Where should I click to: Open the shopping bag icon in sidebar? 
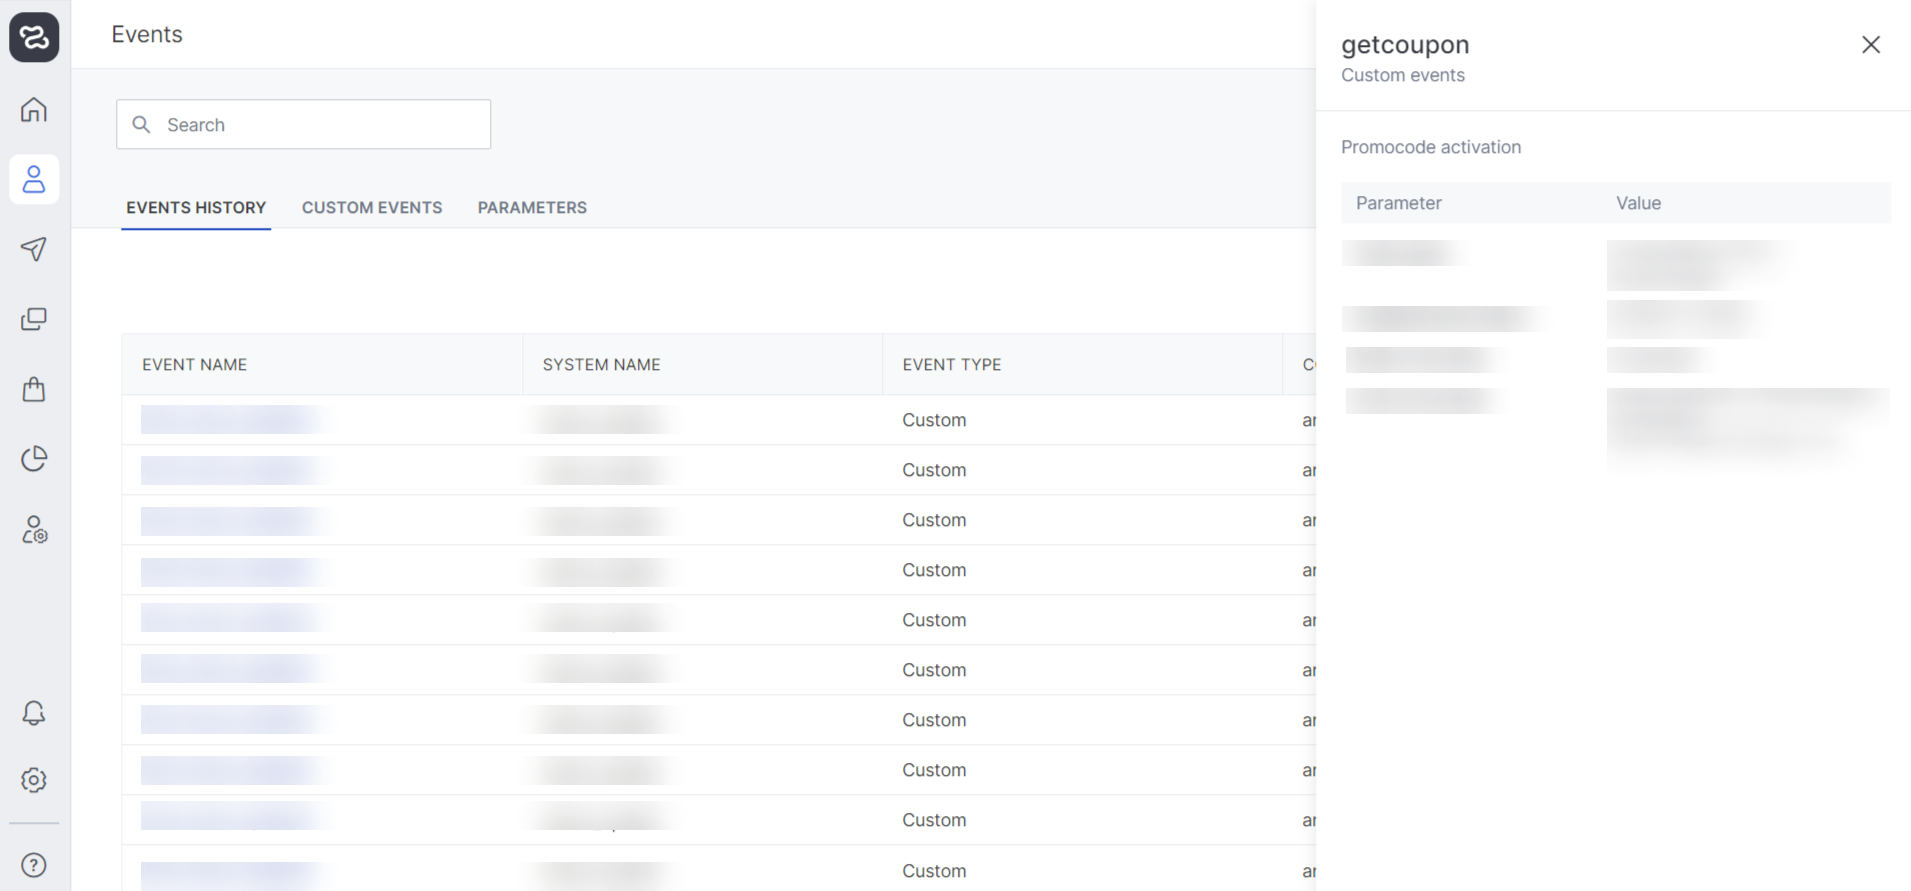coord(34,389)
